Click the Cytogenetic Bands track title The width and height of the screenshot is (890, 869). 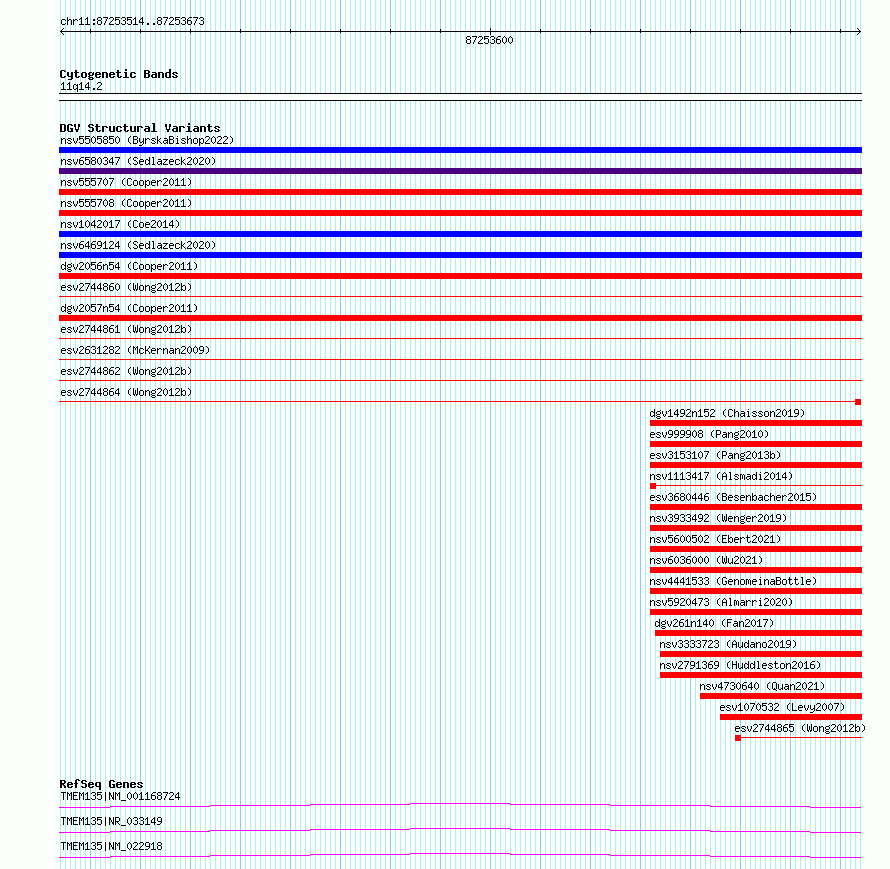tap(119, 74)
